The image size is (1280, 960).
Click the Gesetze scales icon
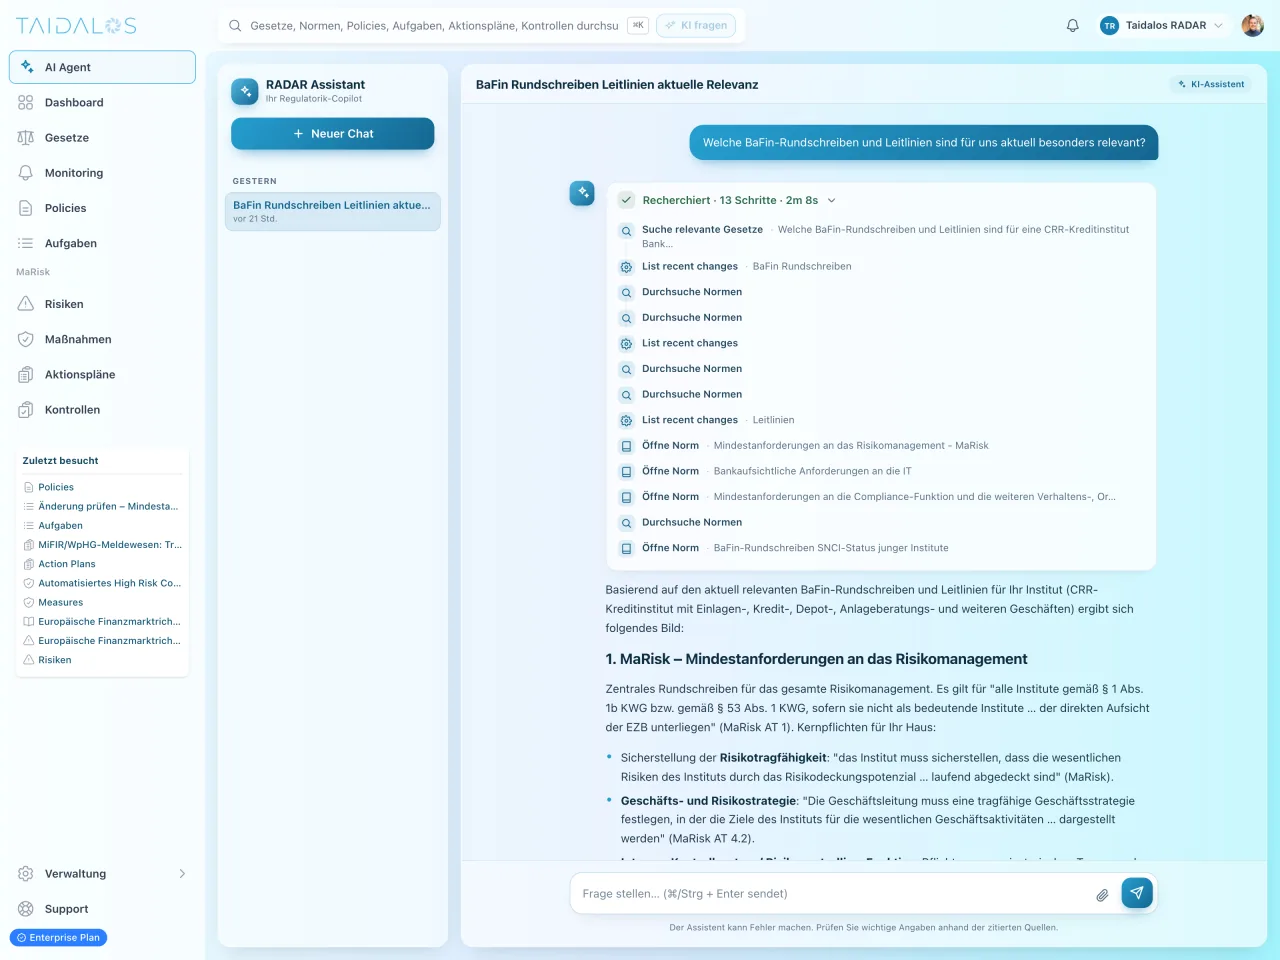point(26,138)
